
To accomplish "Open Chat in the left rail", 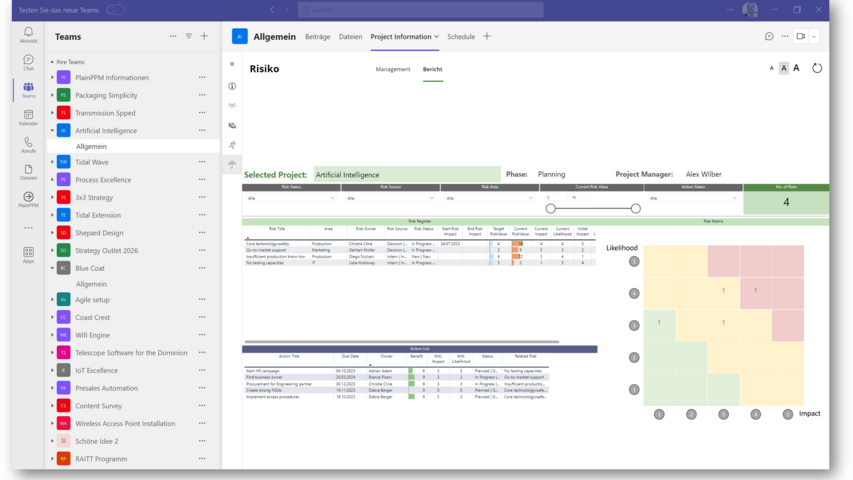I will coord(28,61).
